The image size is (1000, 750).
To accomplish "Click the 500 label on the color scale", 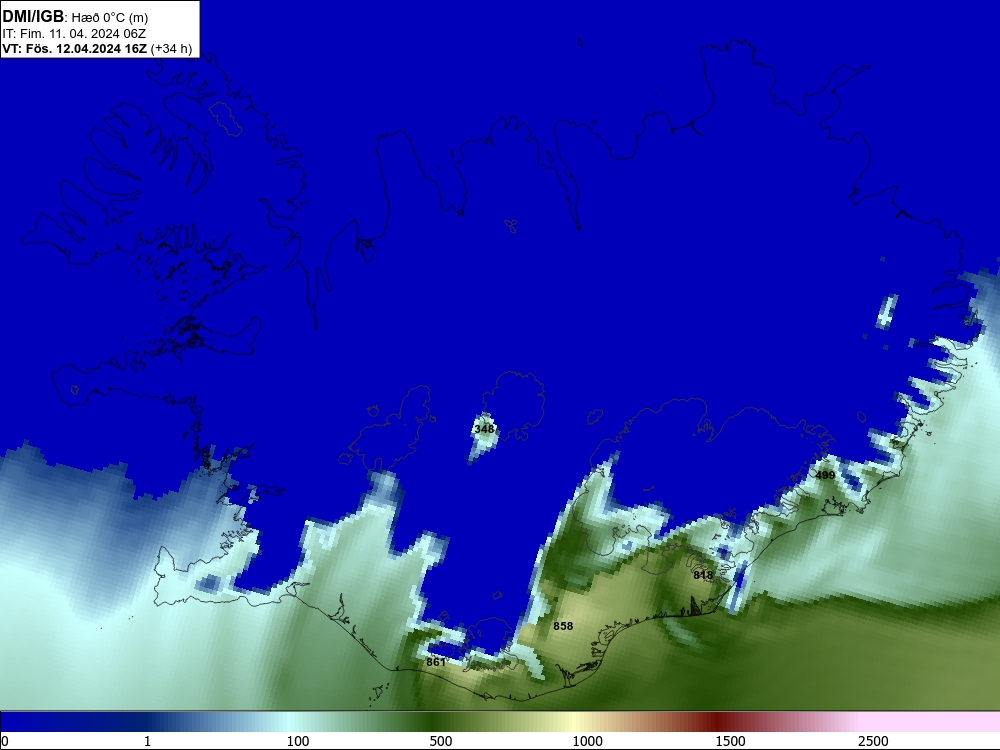I will (441, 741).
